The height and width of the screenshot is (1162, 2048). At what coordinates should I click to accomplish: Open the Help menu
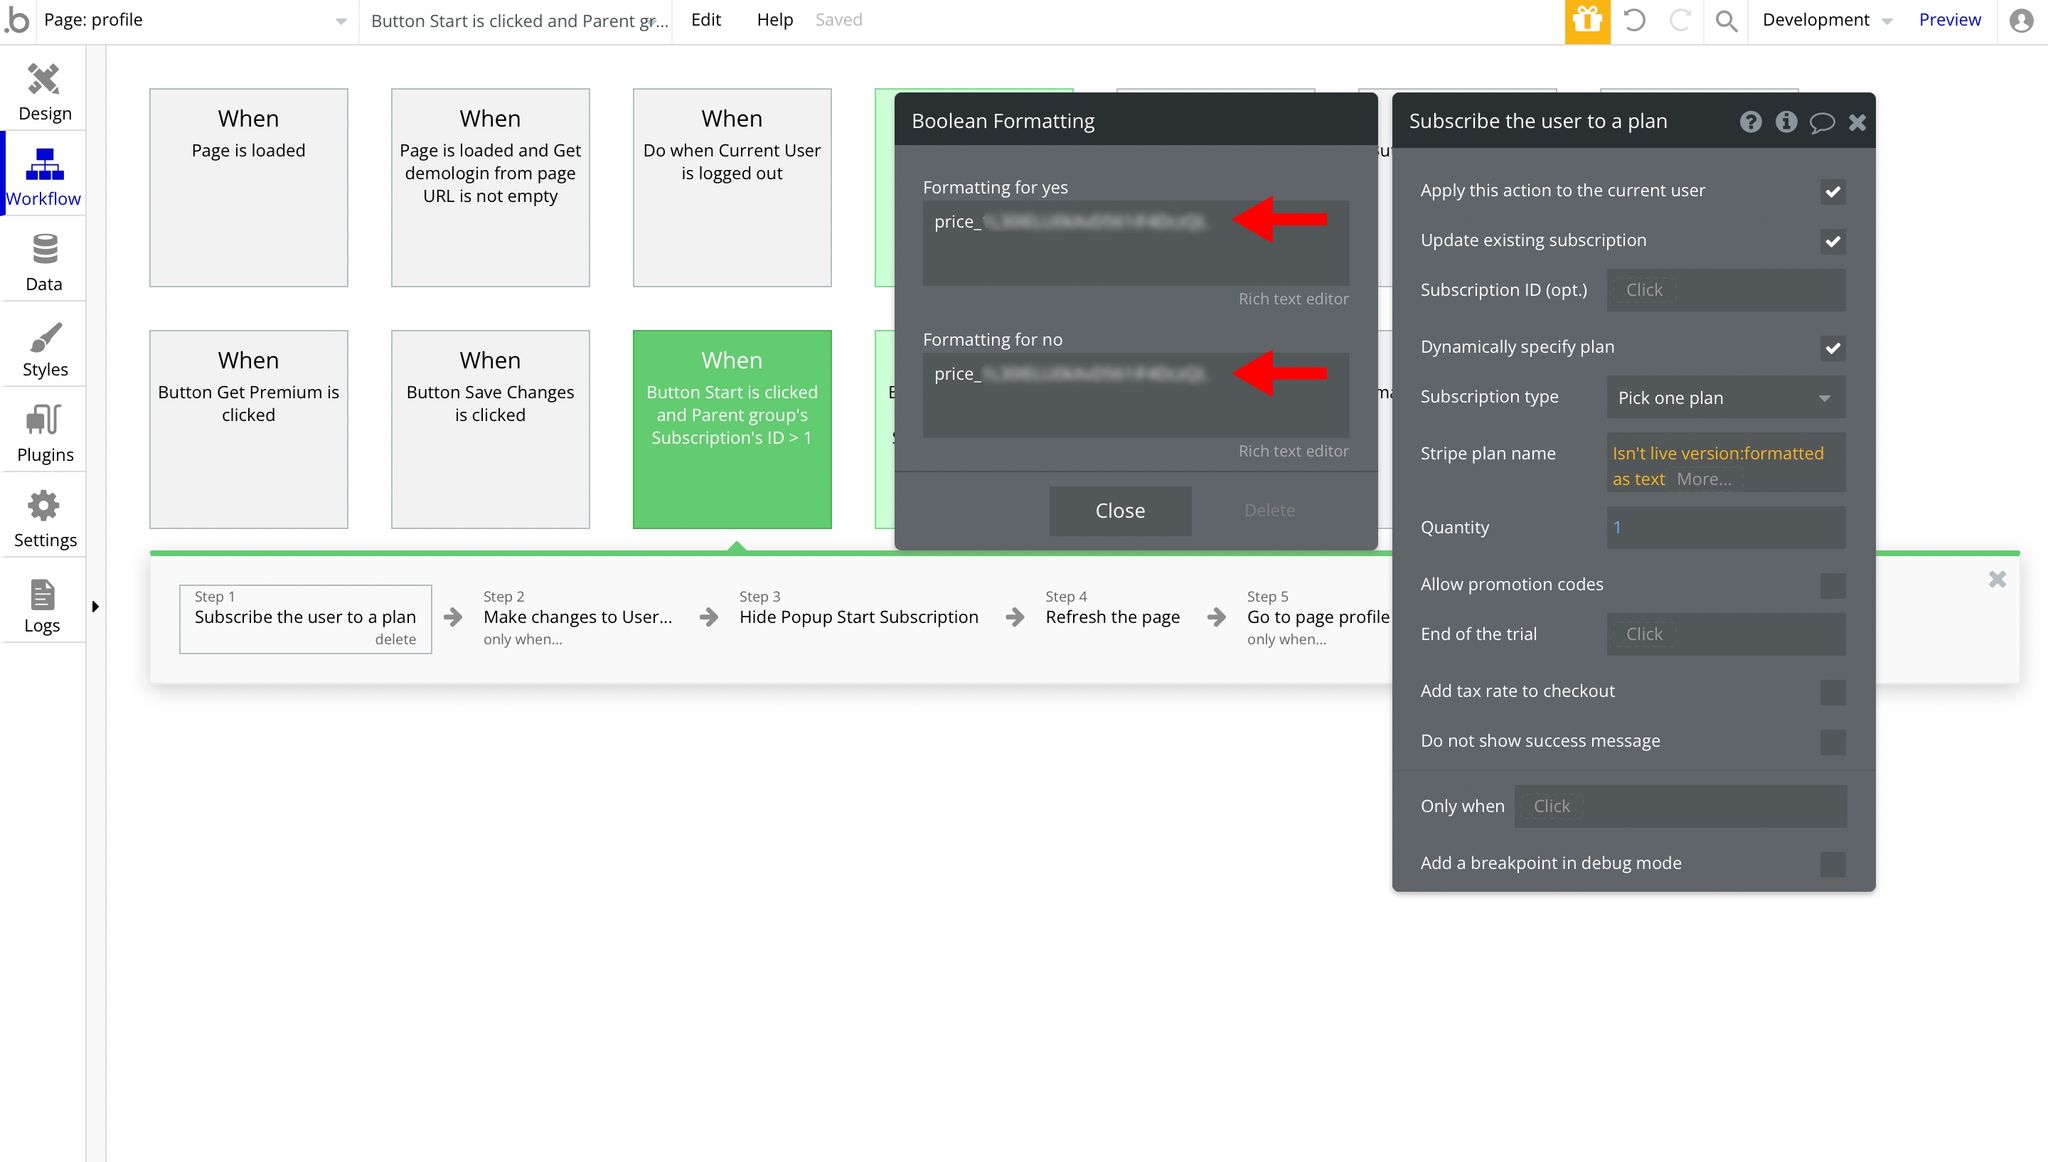[774, 20]
